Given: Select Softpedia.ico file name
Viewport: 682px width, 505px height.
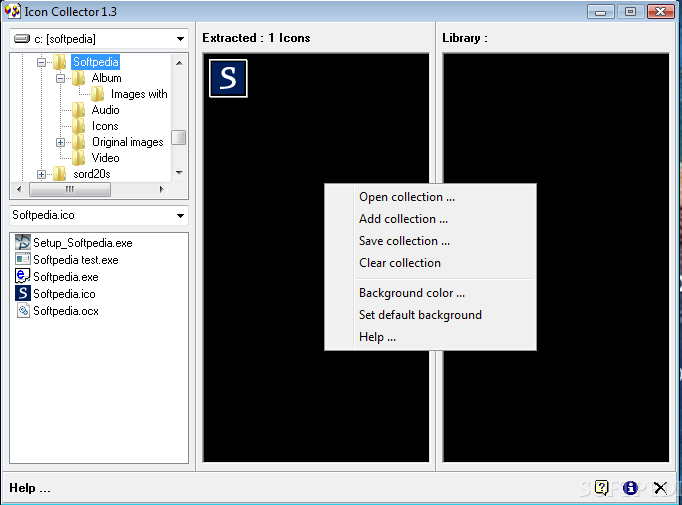Looking at the screenshot, I should point(64,294).
